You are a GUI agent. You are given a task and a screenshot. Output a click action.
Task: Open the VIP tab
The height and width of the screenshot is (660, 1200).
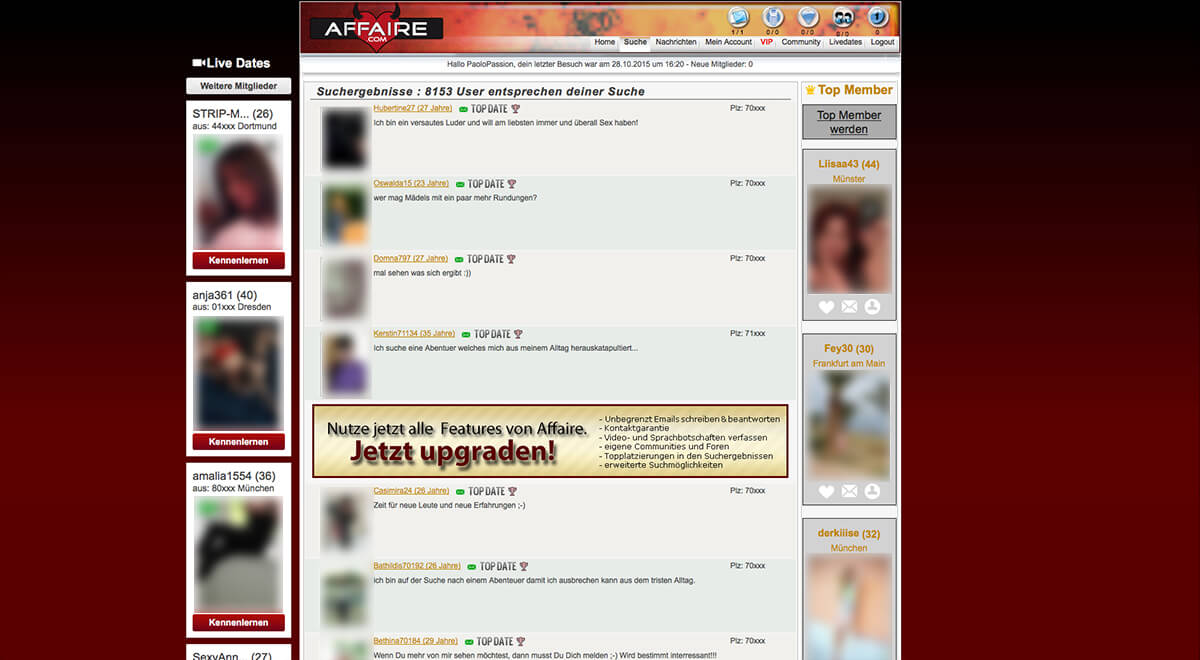(x=767, y=43)
